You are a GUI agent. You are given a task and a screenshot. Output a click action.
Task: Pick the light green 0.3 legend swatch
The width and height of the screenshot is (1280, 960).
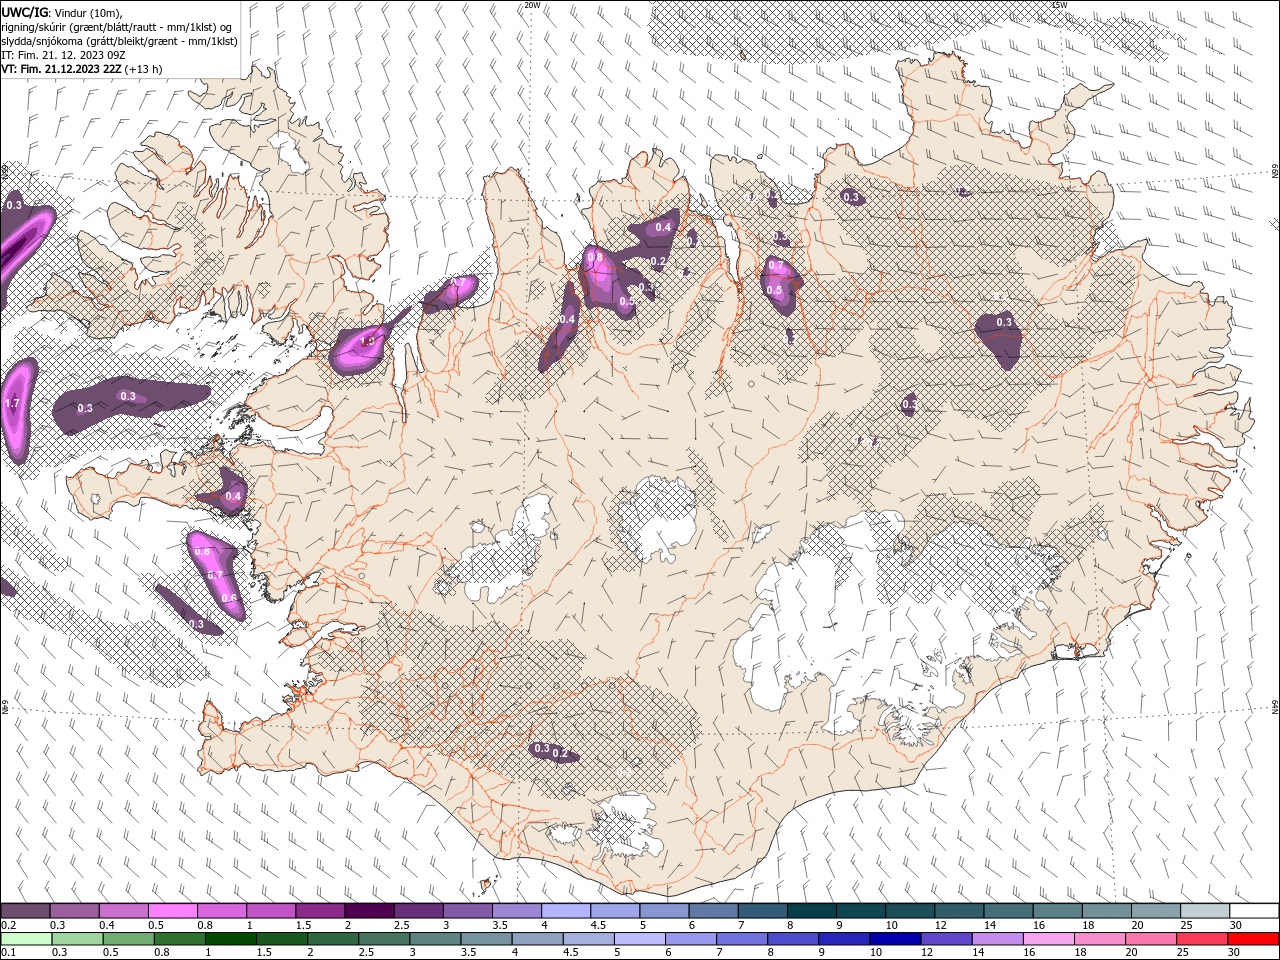pos(77,939)
